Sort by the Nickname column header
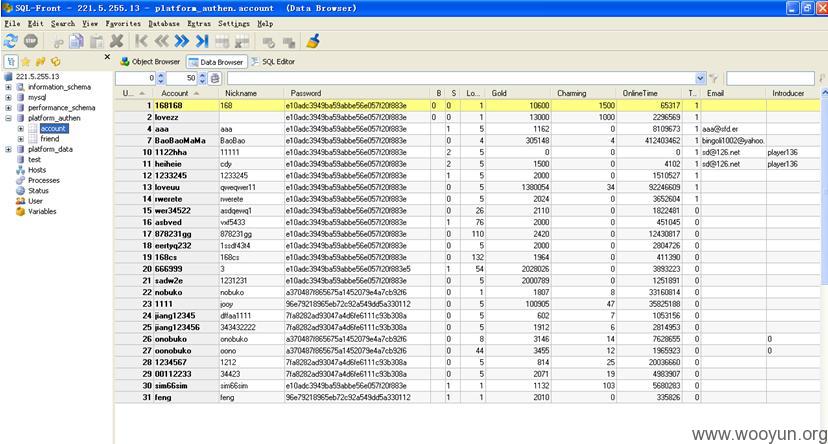Image resolution: width=828 pixels, height=444 pixels. coord(251,93)
